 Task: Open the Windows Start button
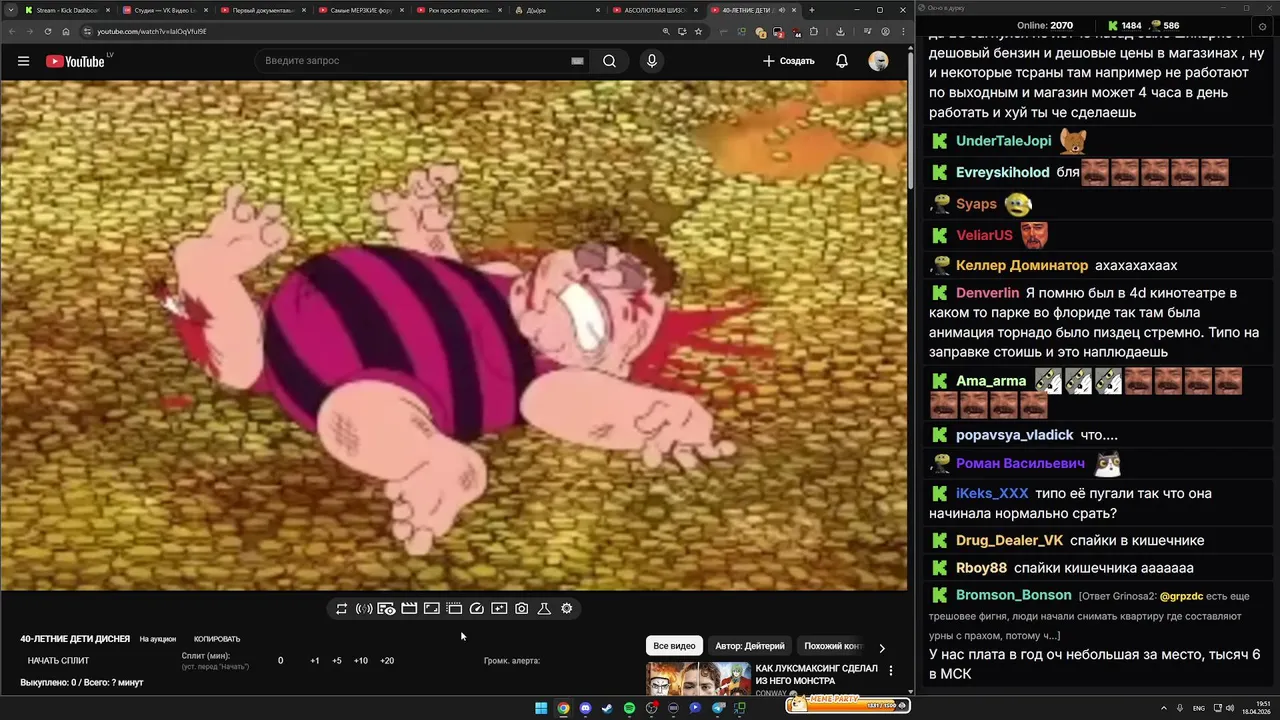pos(541,708)
